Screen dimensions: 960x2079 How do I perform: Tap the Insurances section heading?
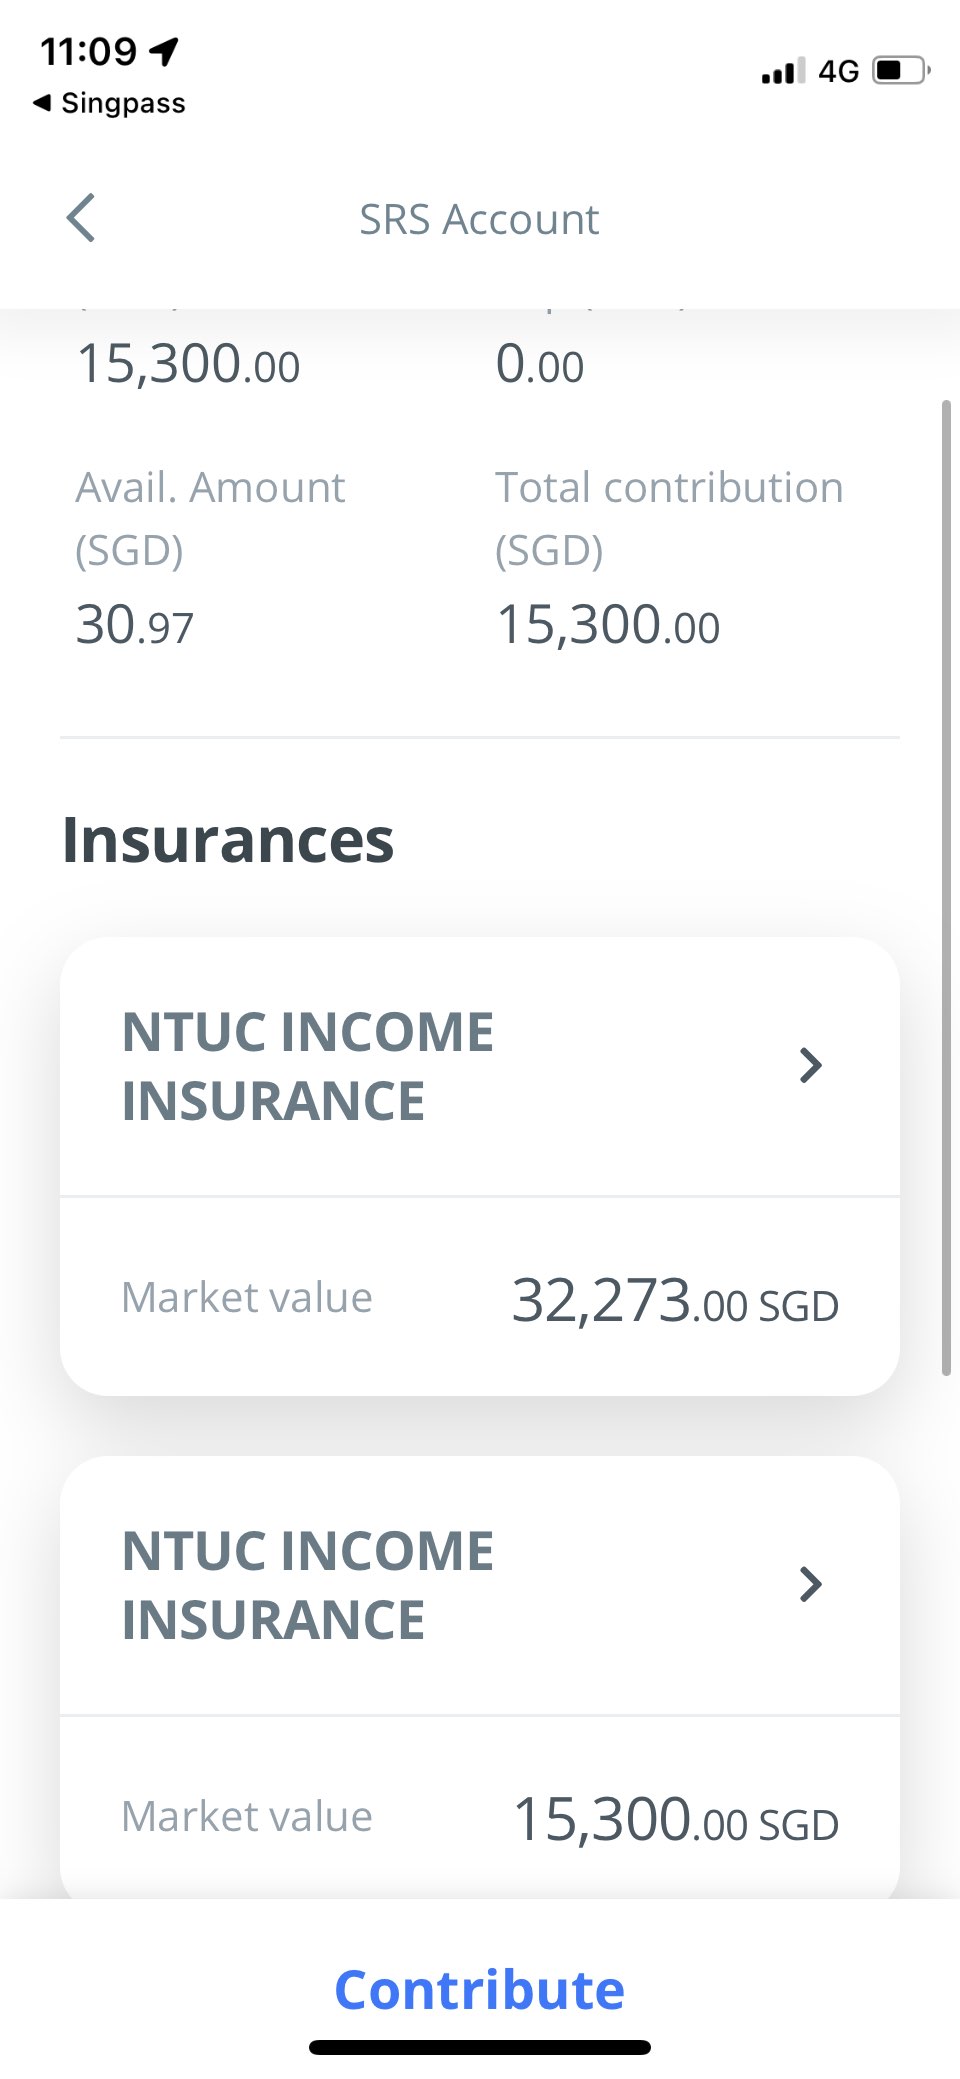228,840
